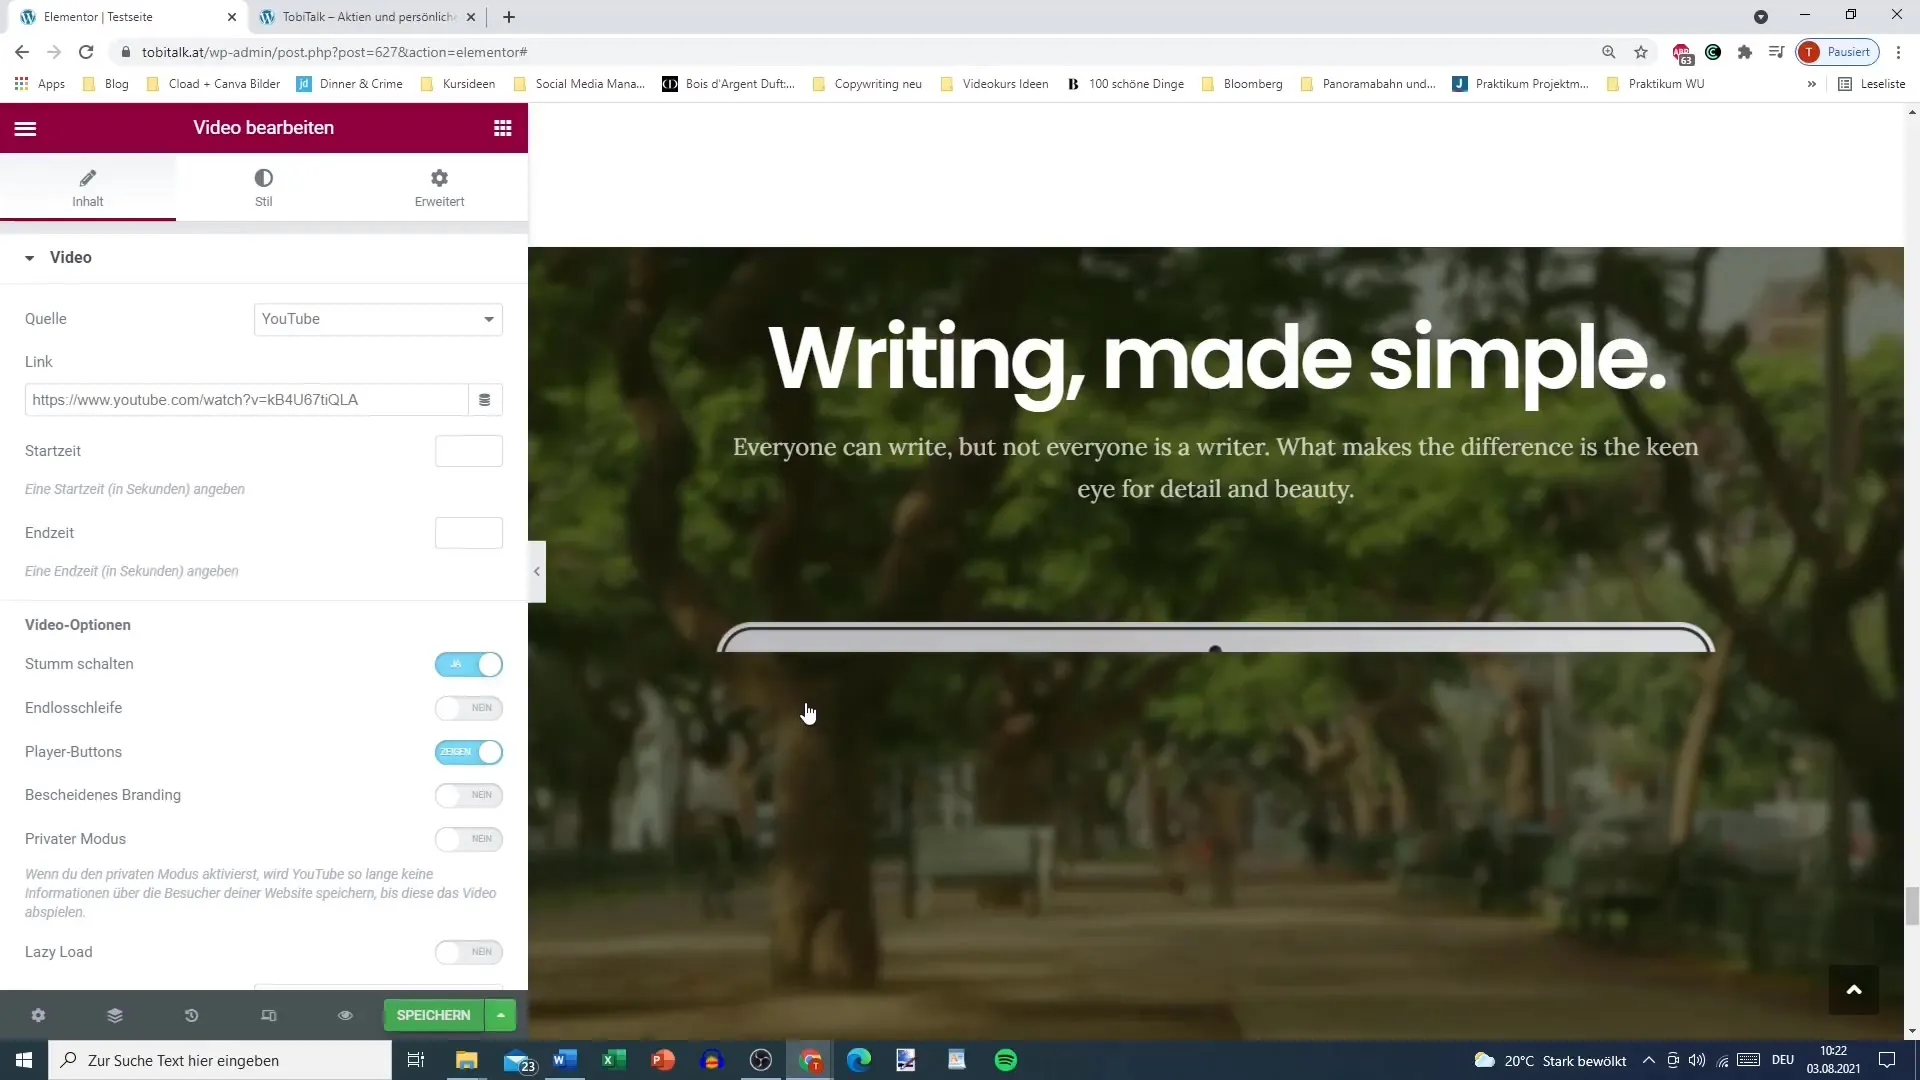The height and width of the screenshot is (1080, 1920).
Task: Open browser zoom magnifier icon
Action: click(x=1609, y=52)
